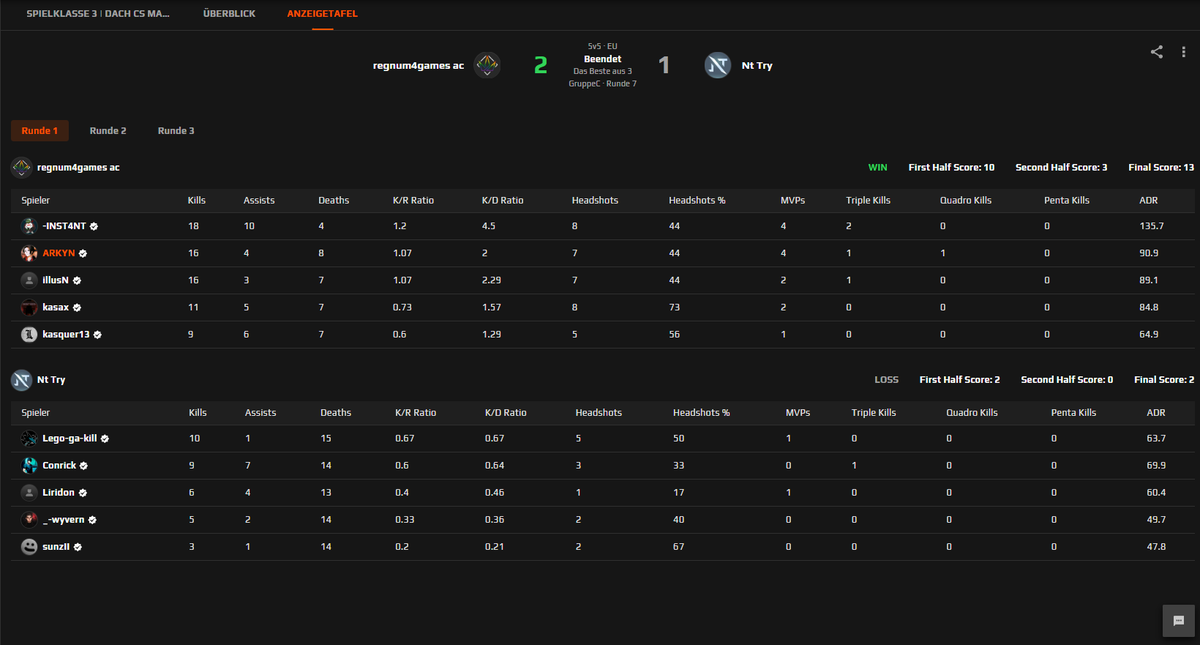Click verified badge next to ARKYN
The height and width of the screenshot is (645, 1200).
pyautogui.click(x=84, y=254)
